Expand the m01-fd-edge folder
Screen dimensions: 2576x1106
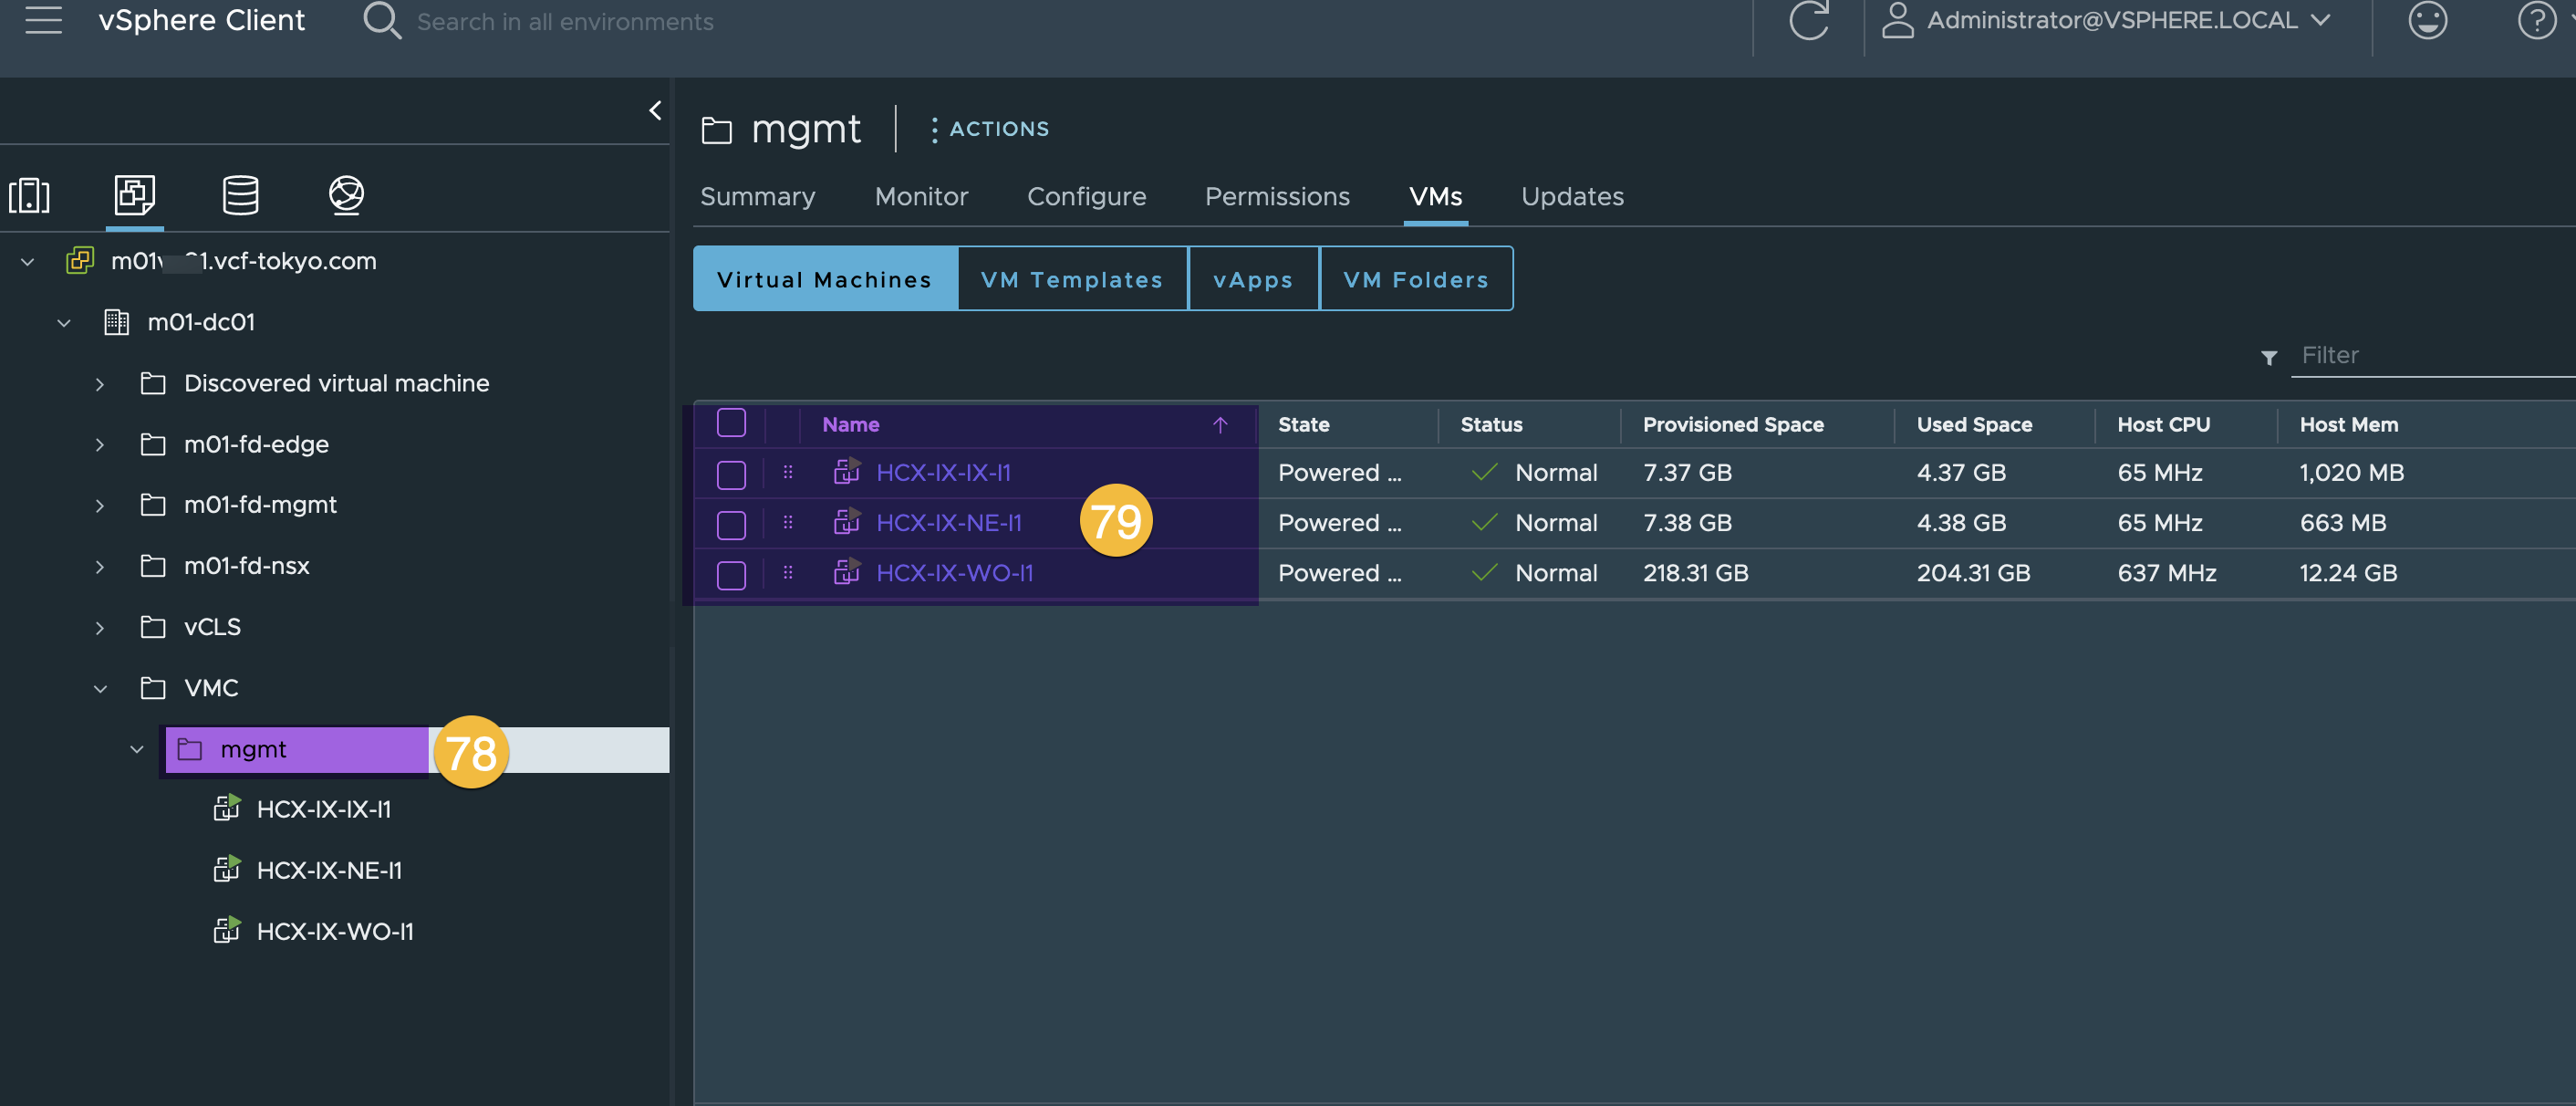100,445
